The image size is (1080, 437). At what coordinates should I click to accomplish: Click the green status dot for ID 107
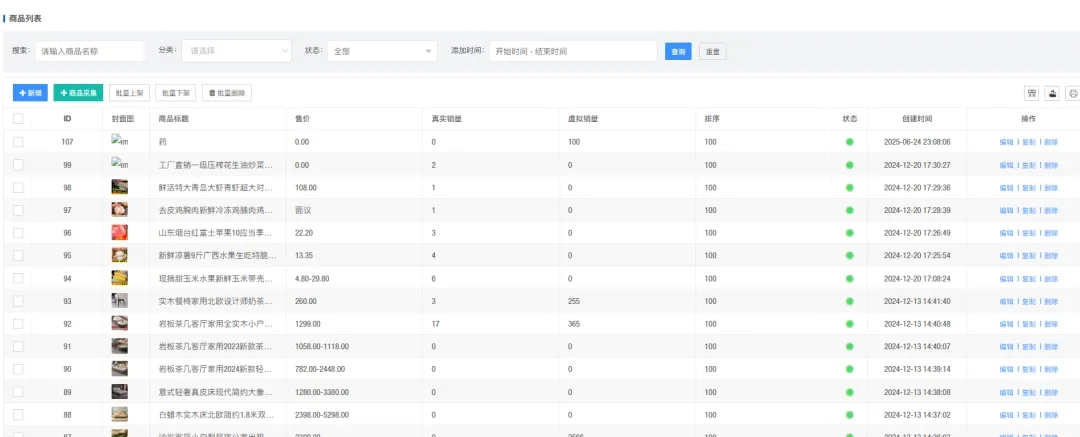[850, 142]
